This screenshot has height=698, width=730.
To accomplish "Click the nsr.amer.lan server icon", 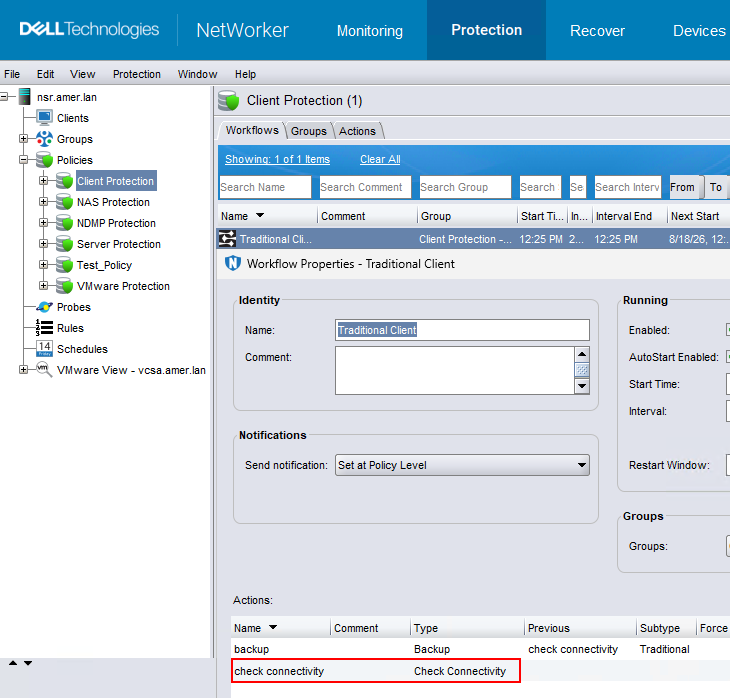I will 24,97.
